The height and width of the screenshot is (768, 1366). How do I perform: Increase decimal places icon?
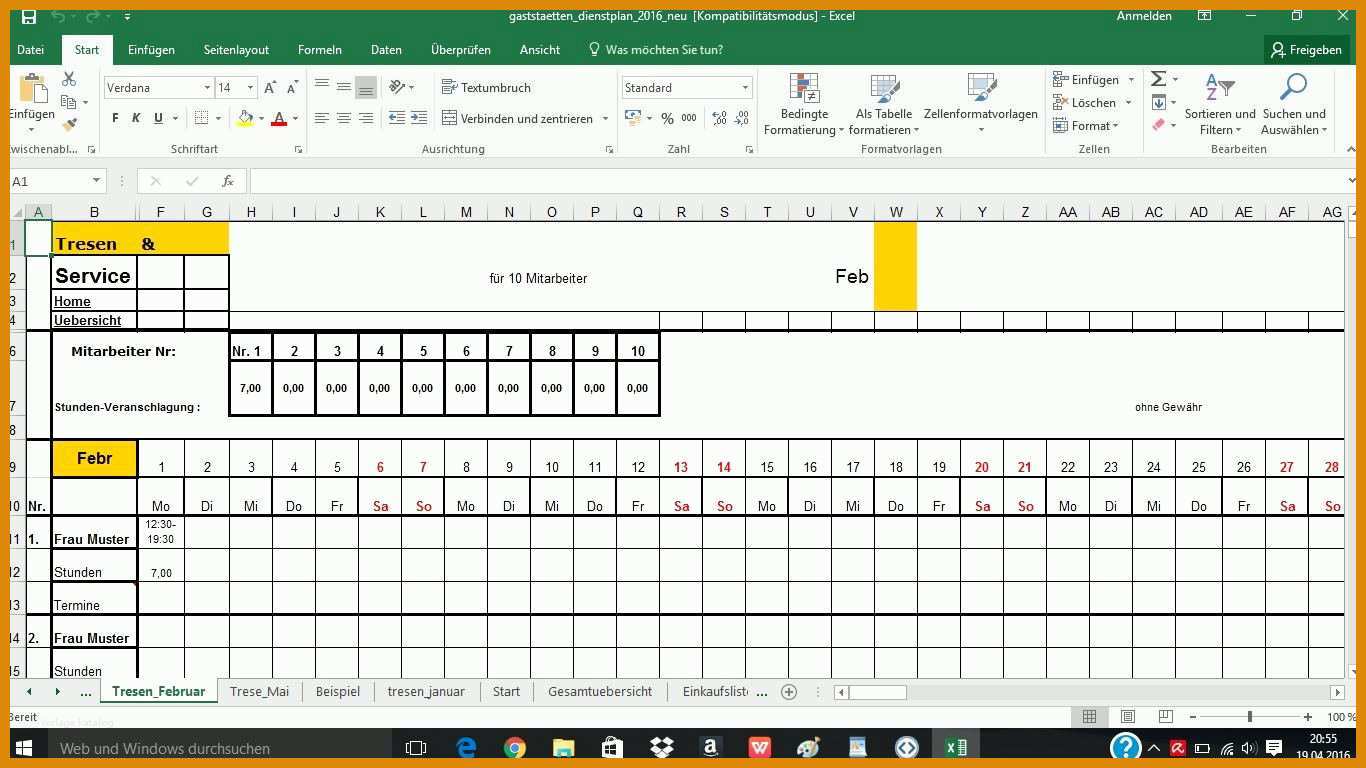[x=719, y=118]
